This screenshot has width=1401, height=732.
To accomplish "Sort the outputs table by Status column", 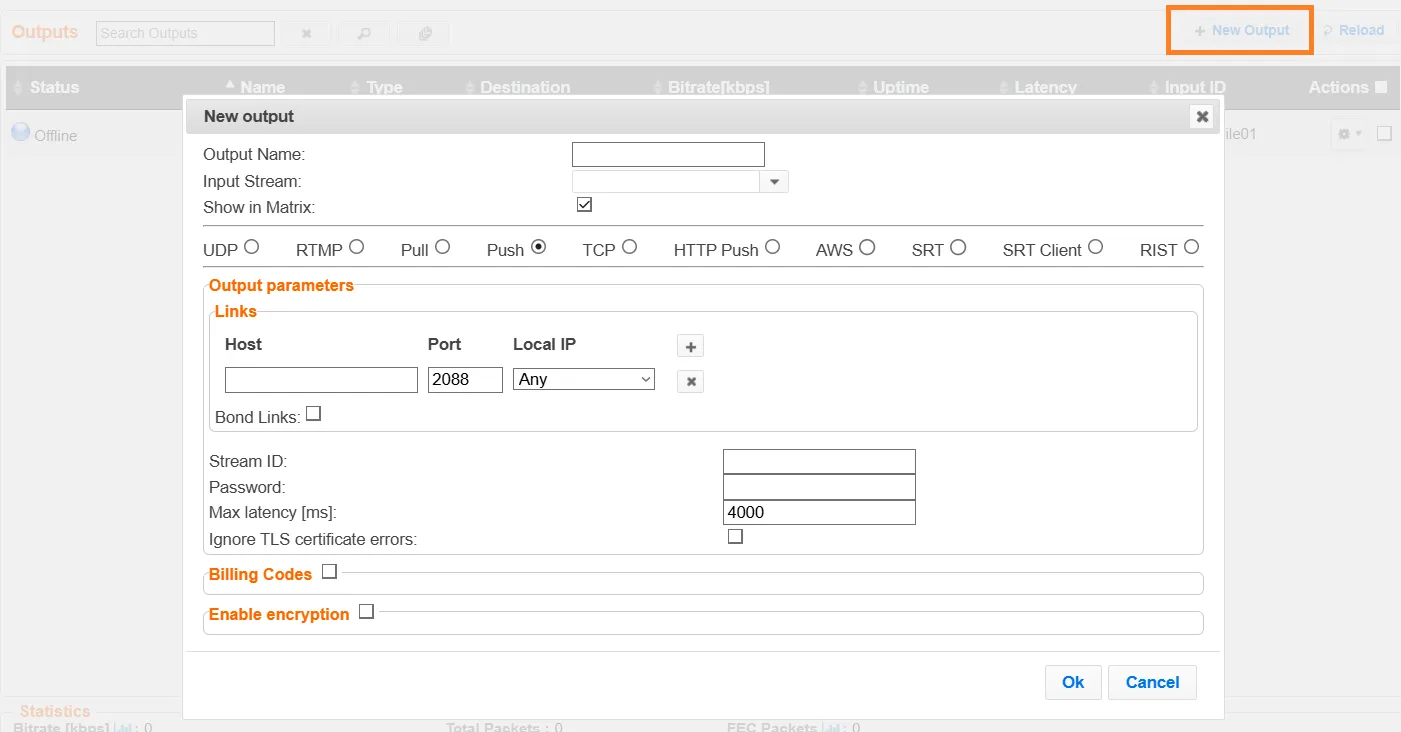I will click(x=54, y=88).
